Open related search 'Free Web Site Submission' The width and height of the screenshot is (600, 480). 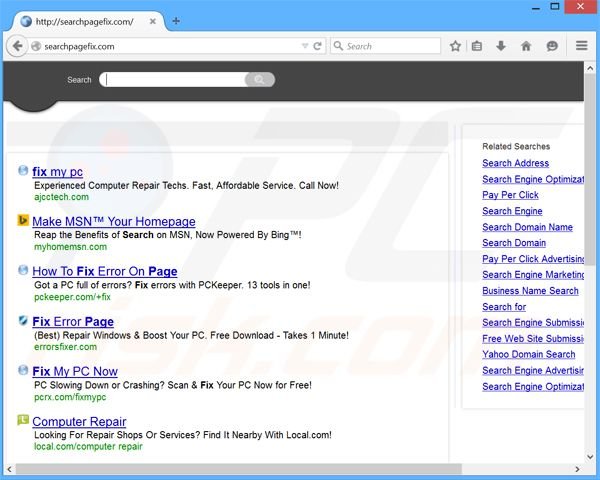point(533,339)
